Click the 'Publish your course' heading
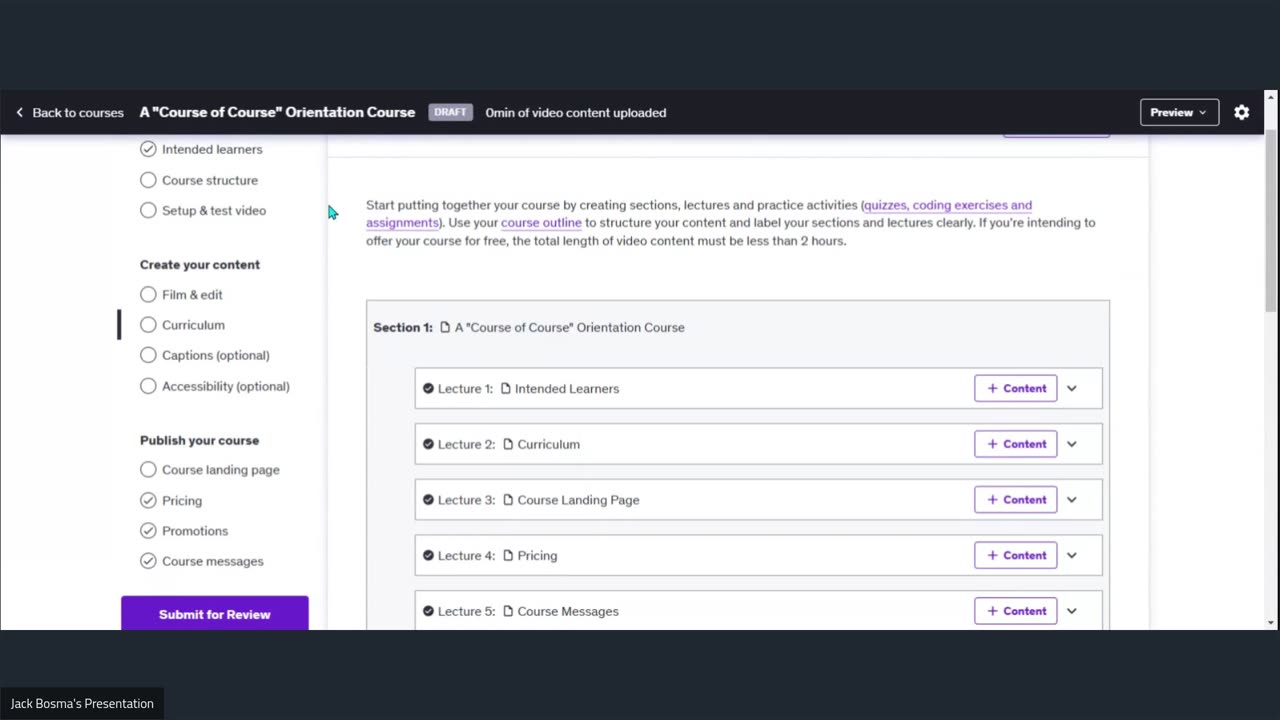The image size is (1280, 720). coord(199,440)
